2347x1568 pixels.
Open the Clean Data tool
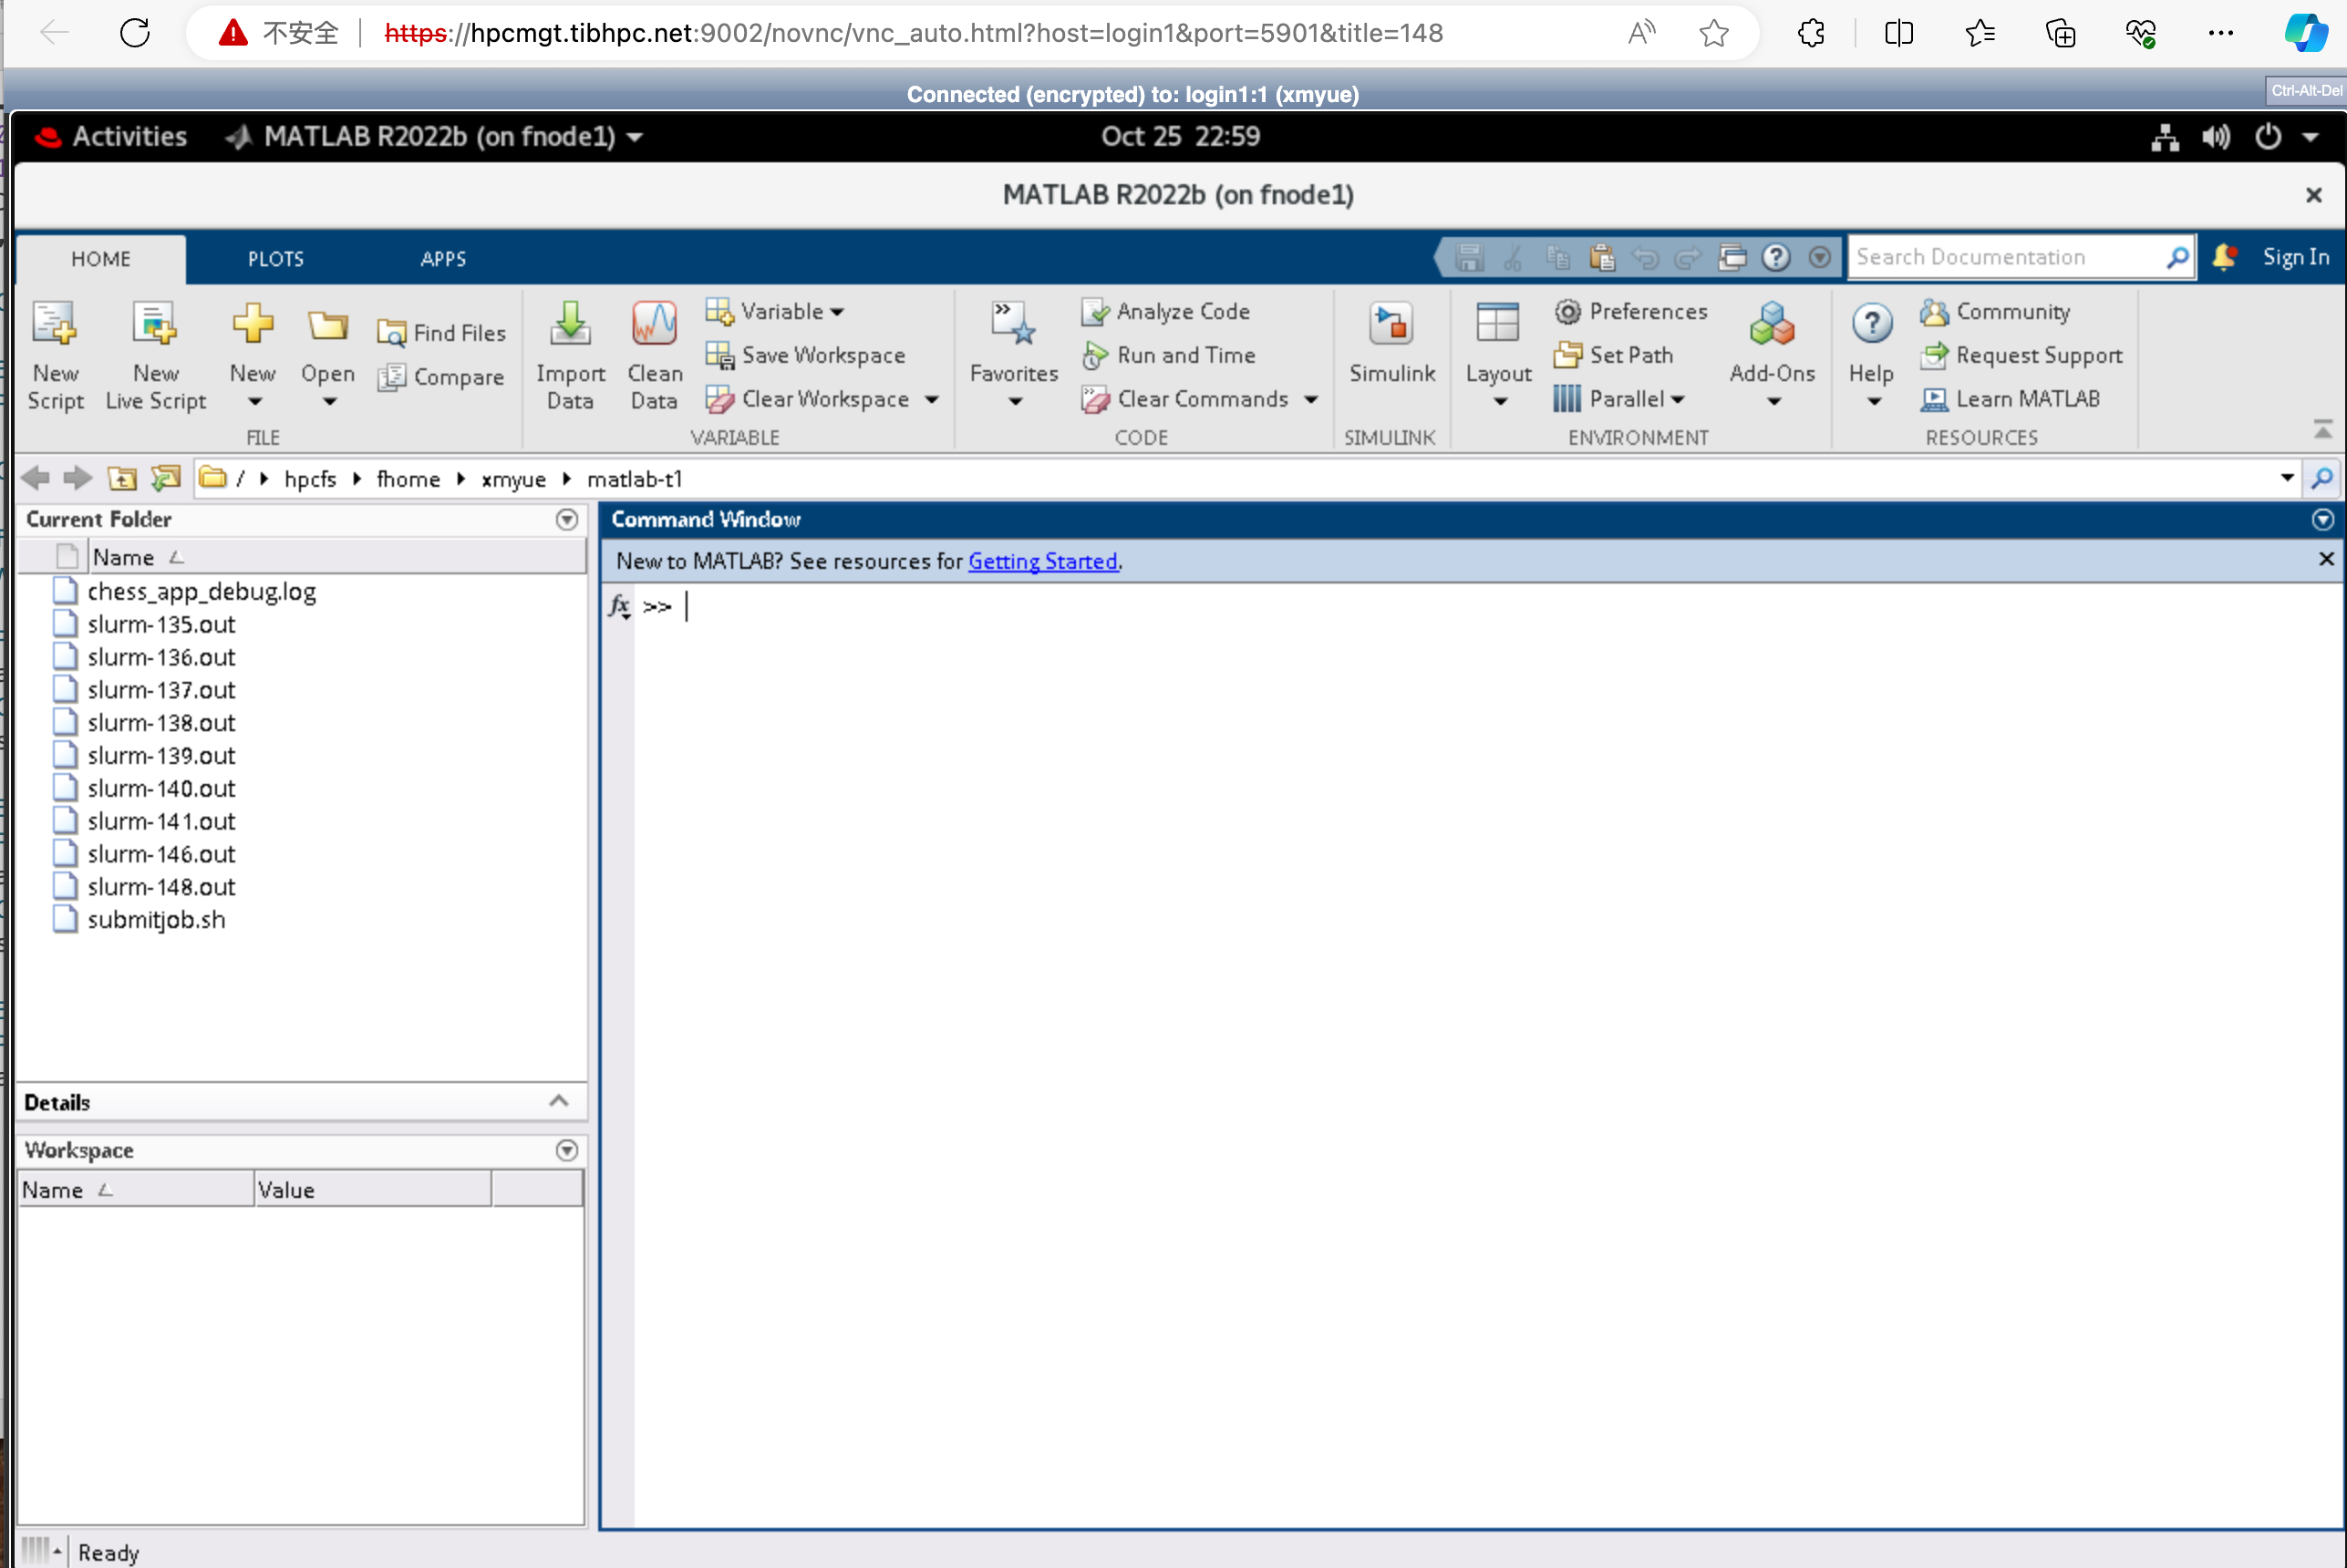[654, 356]
